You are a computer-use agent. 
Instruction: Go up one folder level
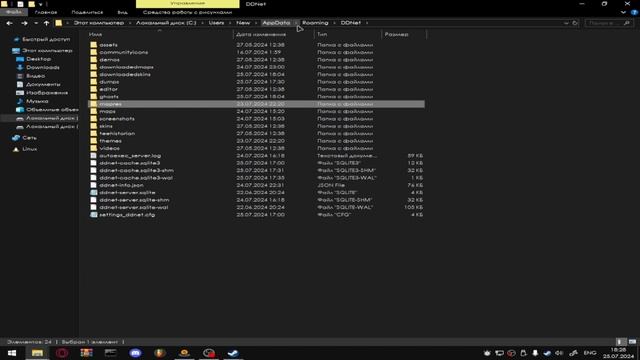click(46, 23)
